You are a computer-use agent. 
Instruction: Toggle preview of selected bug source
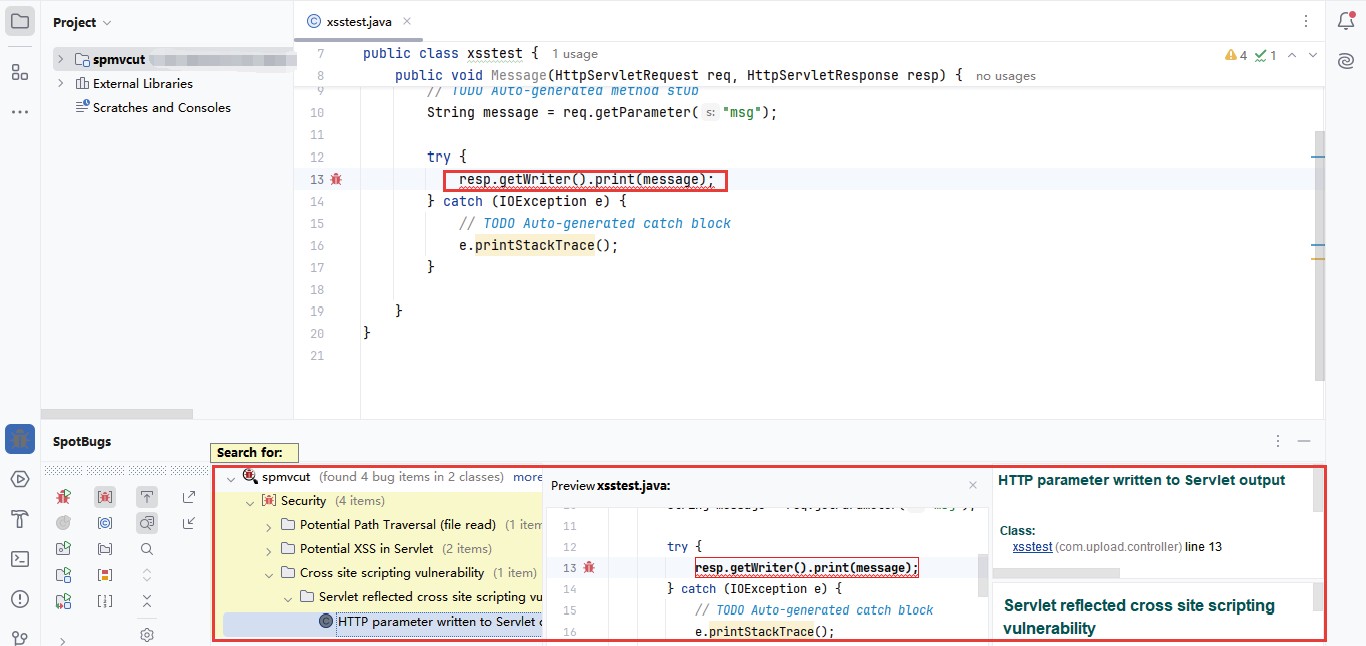[147, 522]
